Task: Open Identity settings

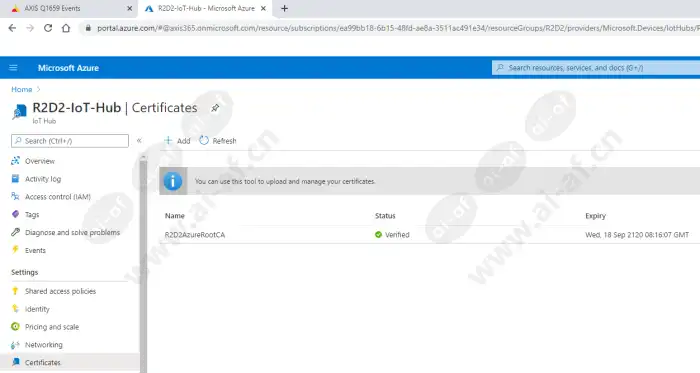Action: pos(37,309)
